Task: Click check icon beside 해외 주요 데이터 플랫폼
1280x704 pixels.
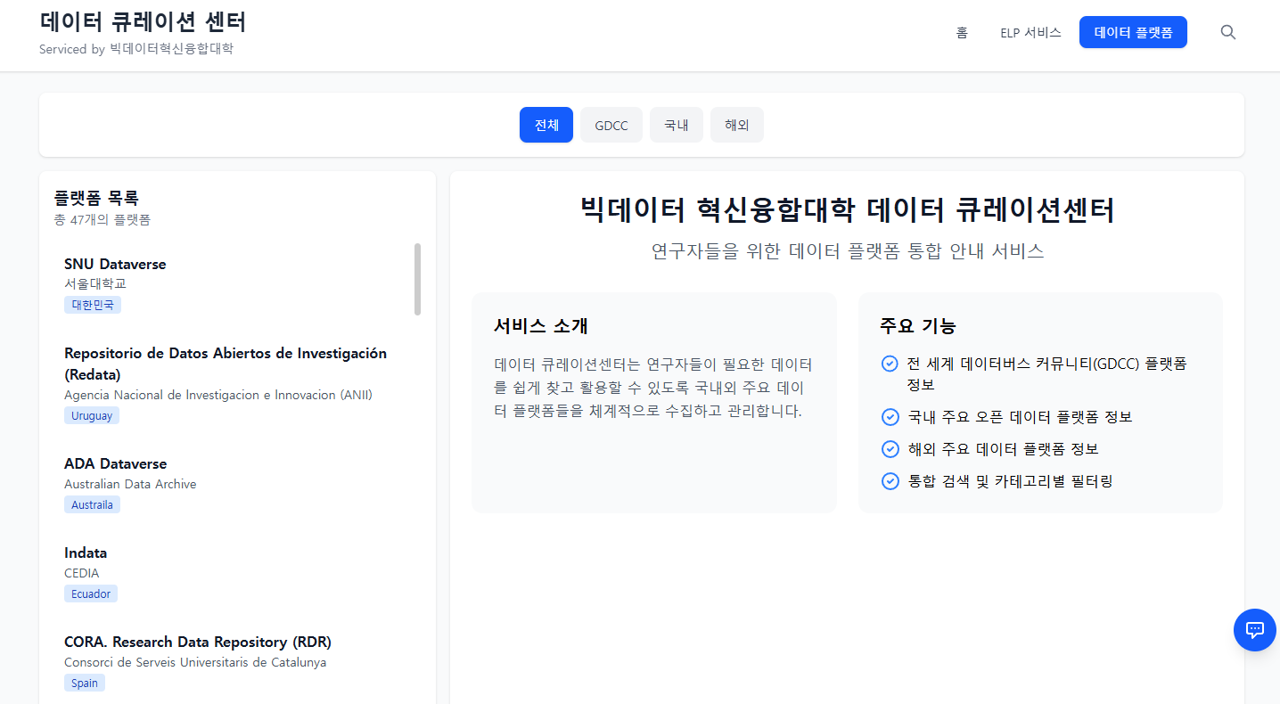Action: point(890,449)
